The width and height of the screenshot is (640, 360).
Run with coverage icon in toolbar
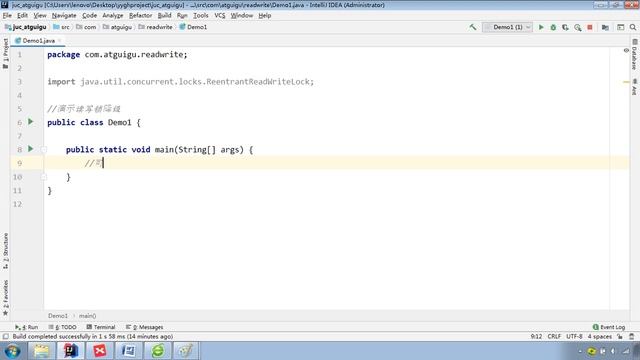(565, 27)
